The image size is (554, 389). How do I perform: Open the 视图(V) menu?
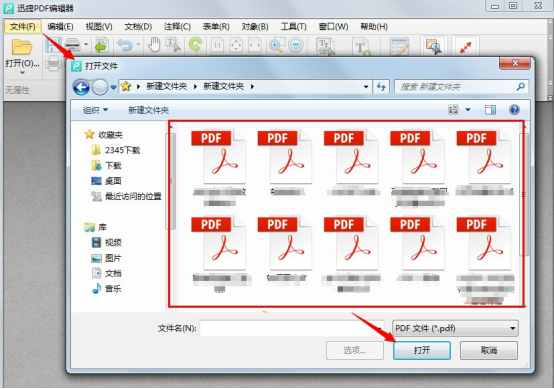(x=99, y=27)
